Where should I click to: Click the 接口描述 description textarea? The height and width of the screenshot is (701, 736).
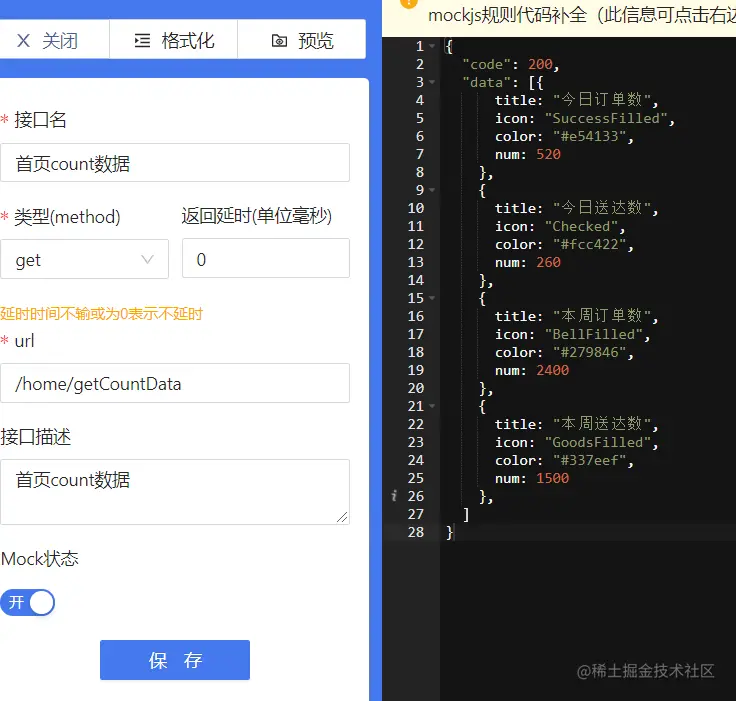coord(175,492)
